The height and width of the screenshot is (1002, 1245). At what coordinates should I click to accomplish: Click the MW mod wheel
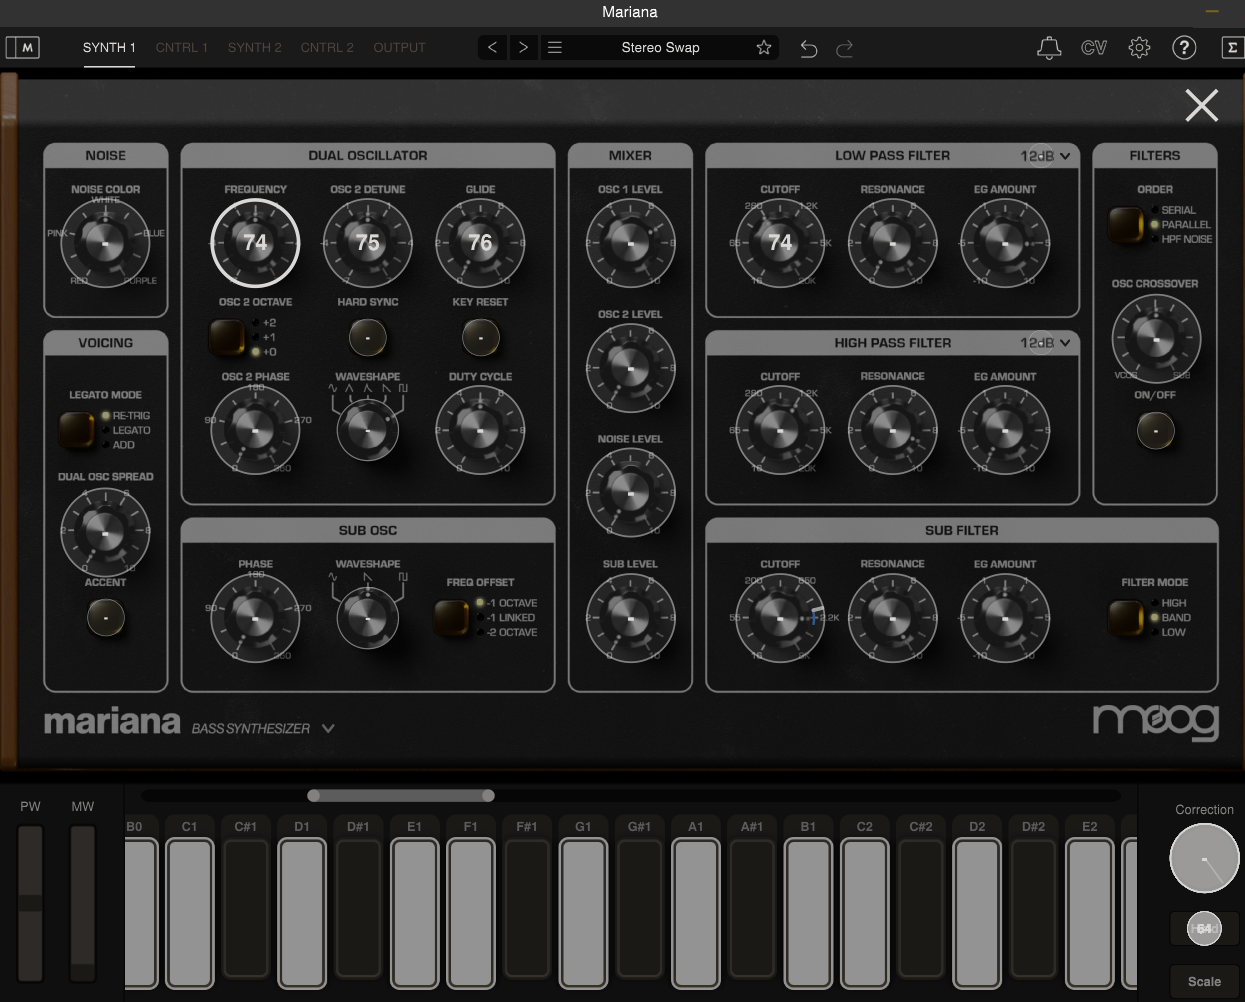click(x=83, y=903)
